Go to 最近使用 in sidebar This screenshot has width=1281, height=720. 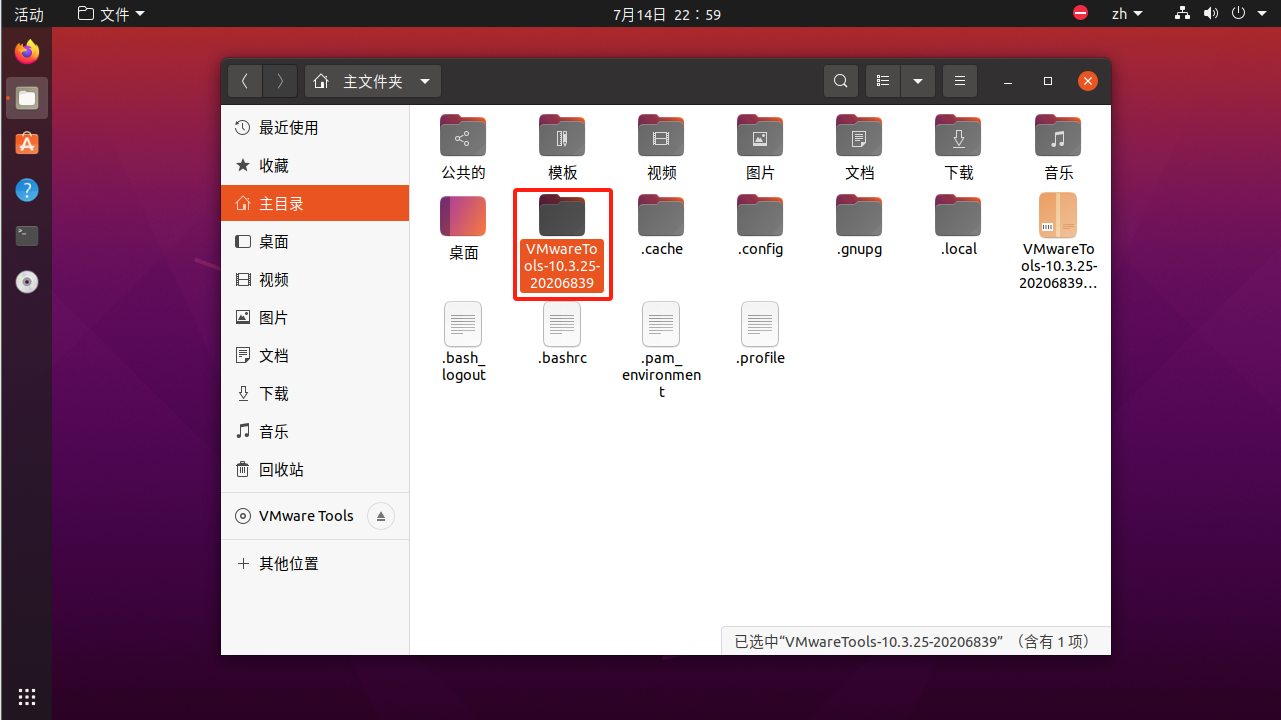[x=315, y=128]
